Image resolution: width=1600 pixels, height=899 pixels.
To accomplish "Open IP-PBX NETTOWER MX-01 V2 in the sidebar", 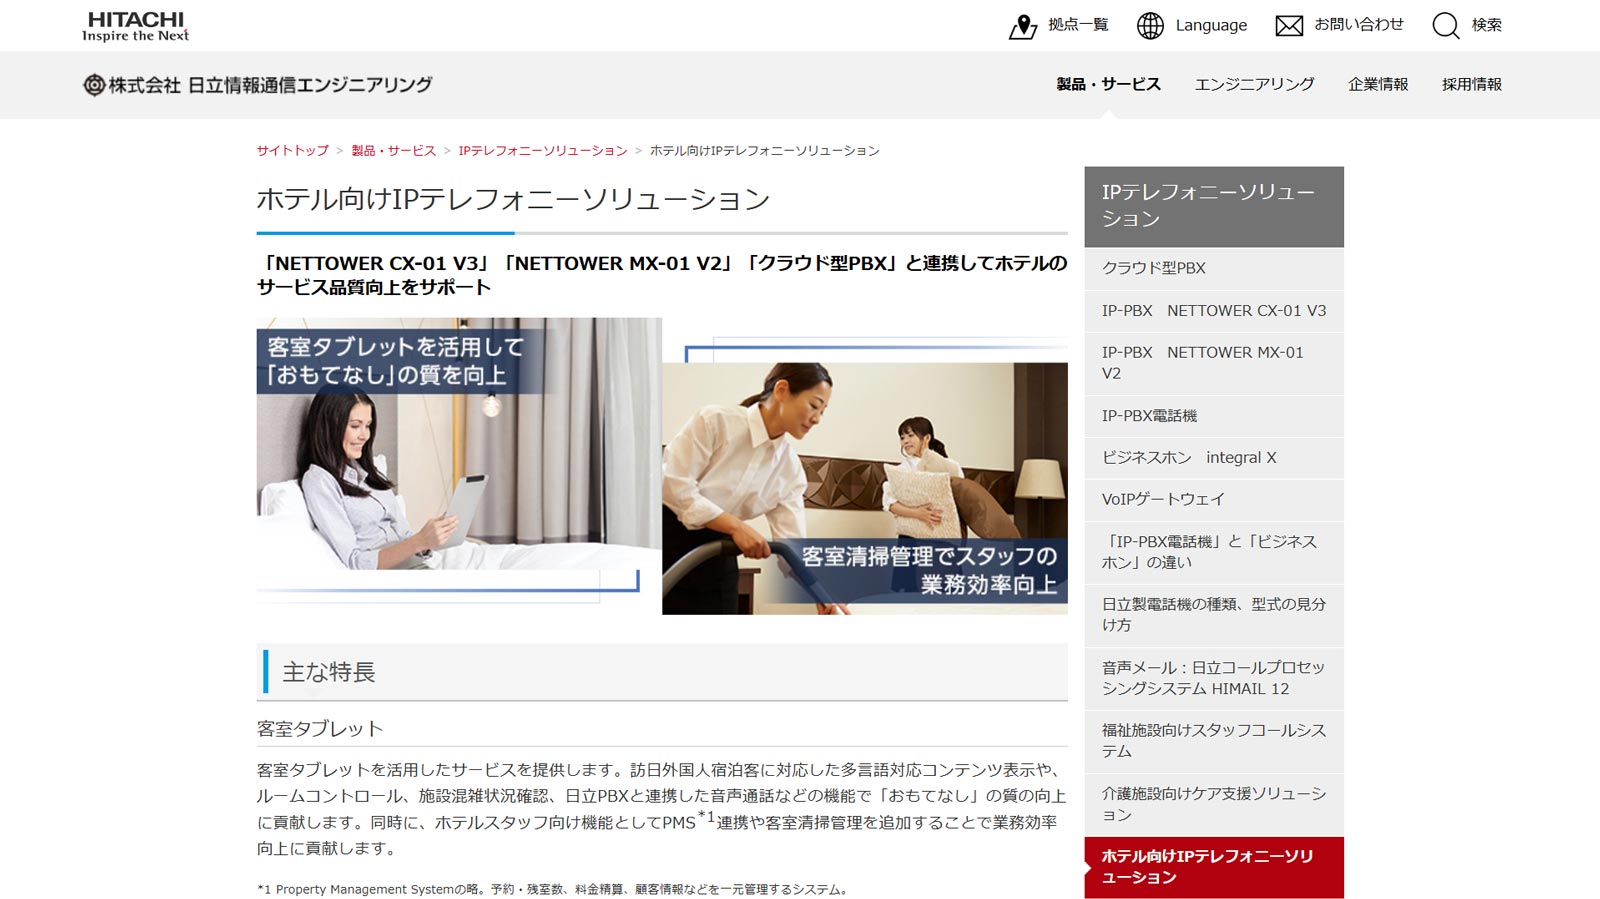I will [1213, 363].
